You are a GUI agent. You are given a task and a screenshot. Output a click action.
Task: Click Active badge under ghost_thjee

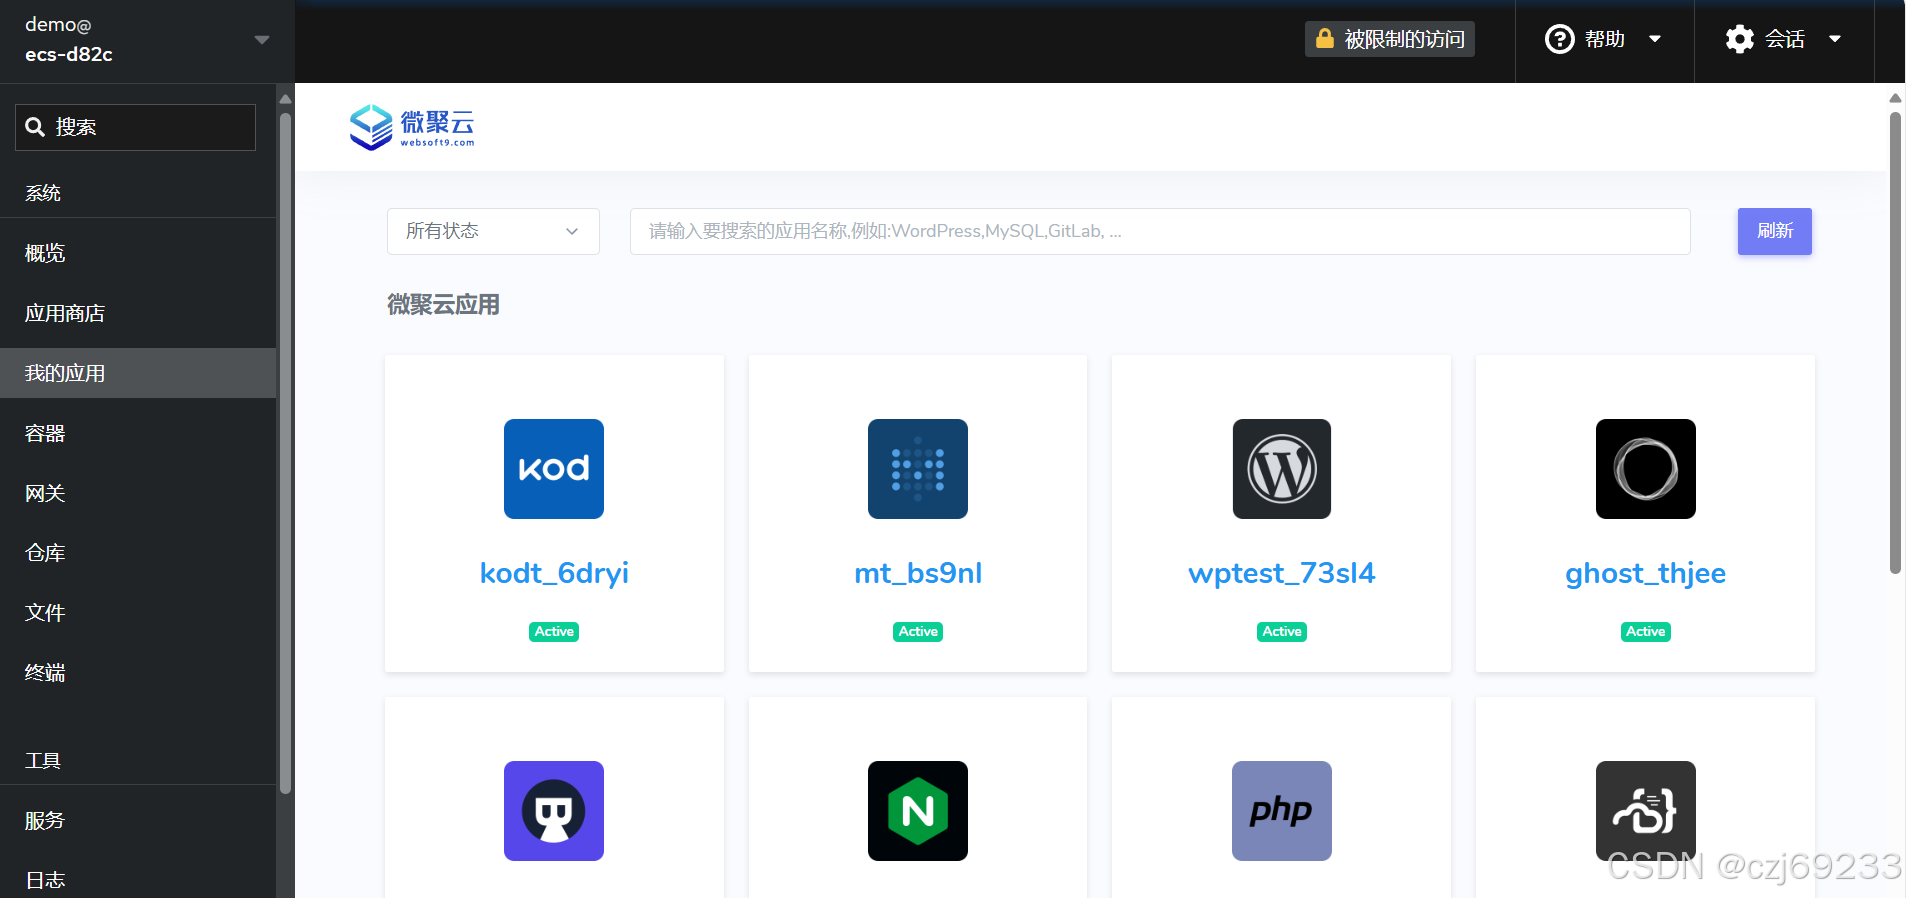(1646, 631)
